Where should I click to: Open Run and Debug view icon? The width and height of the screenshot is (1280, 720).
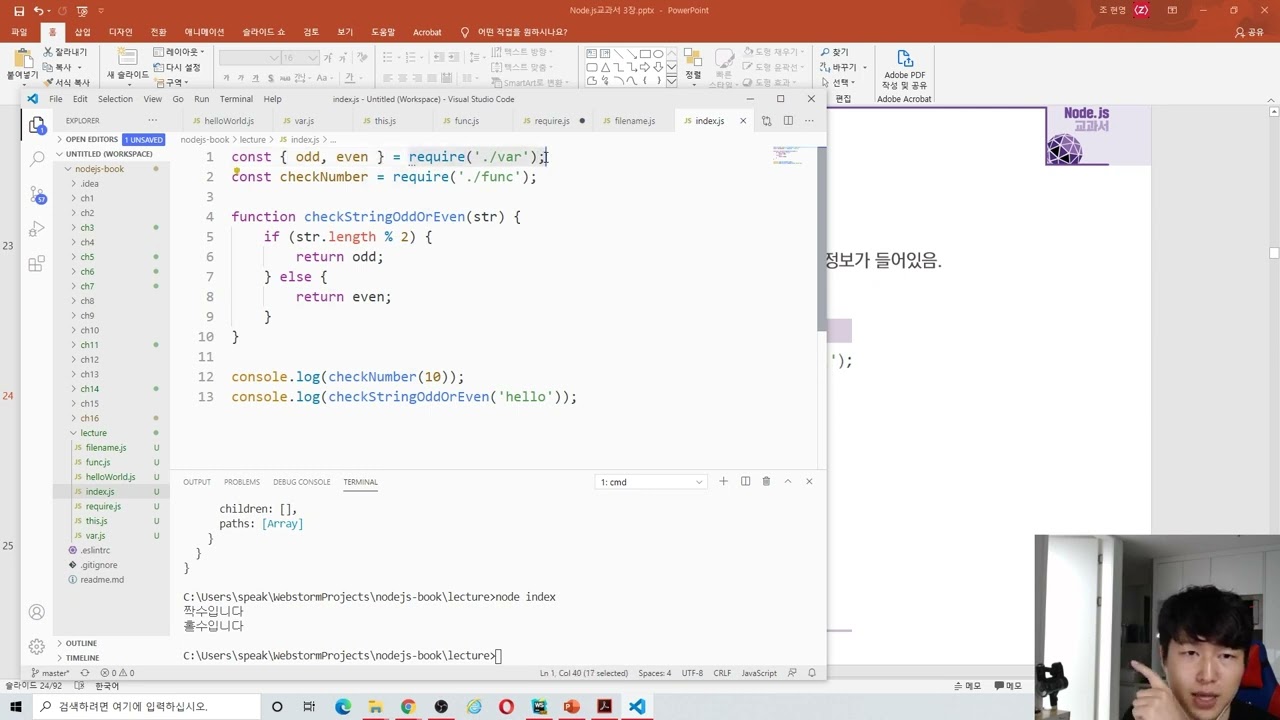(37, 229)
